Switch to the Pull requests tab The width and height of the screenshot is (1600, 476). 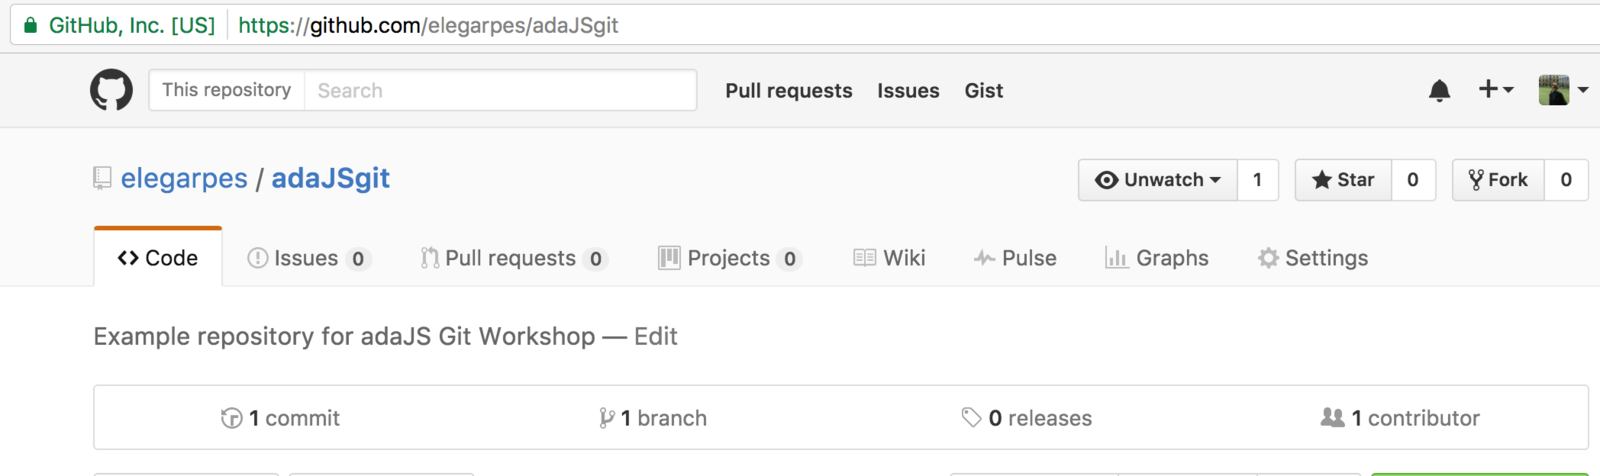pyautogui.click(x=513, y=258)
